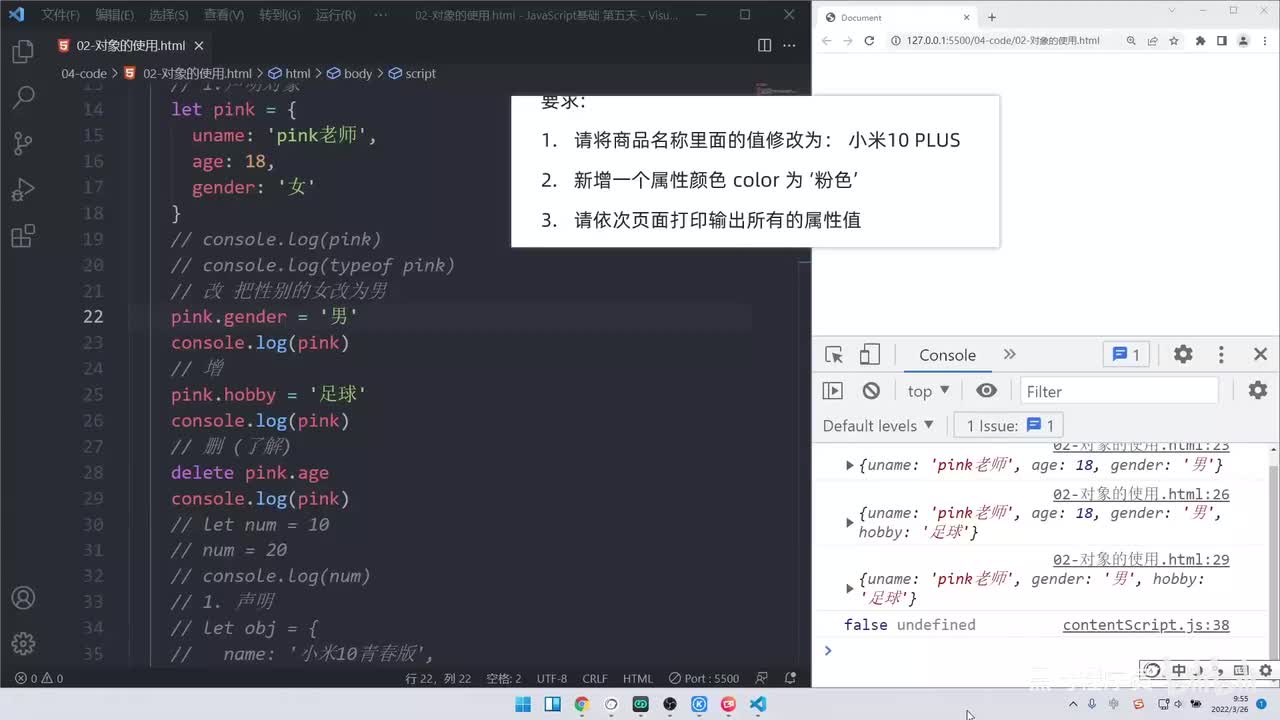This screenshot has height=720, width=1280.
Task: Open the 运行(R) menu
Action: [x=335, y=15]
